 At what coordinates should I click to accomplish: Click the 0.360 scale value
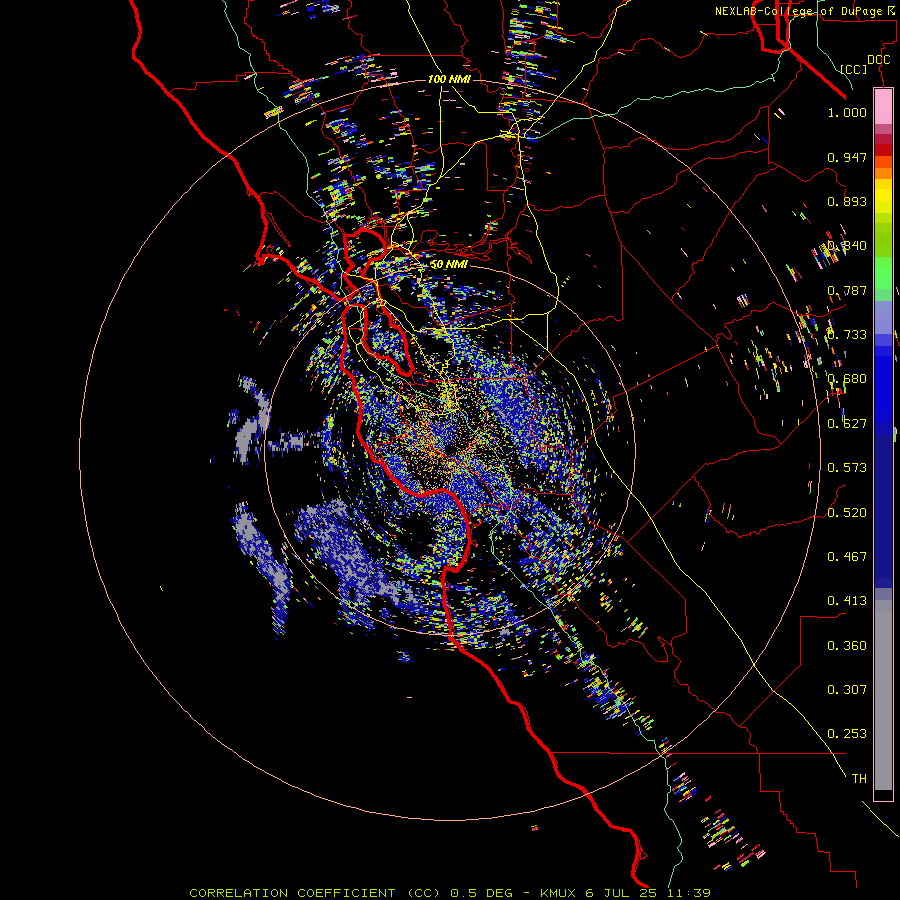[x=847, y=646]
